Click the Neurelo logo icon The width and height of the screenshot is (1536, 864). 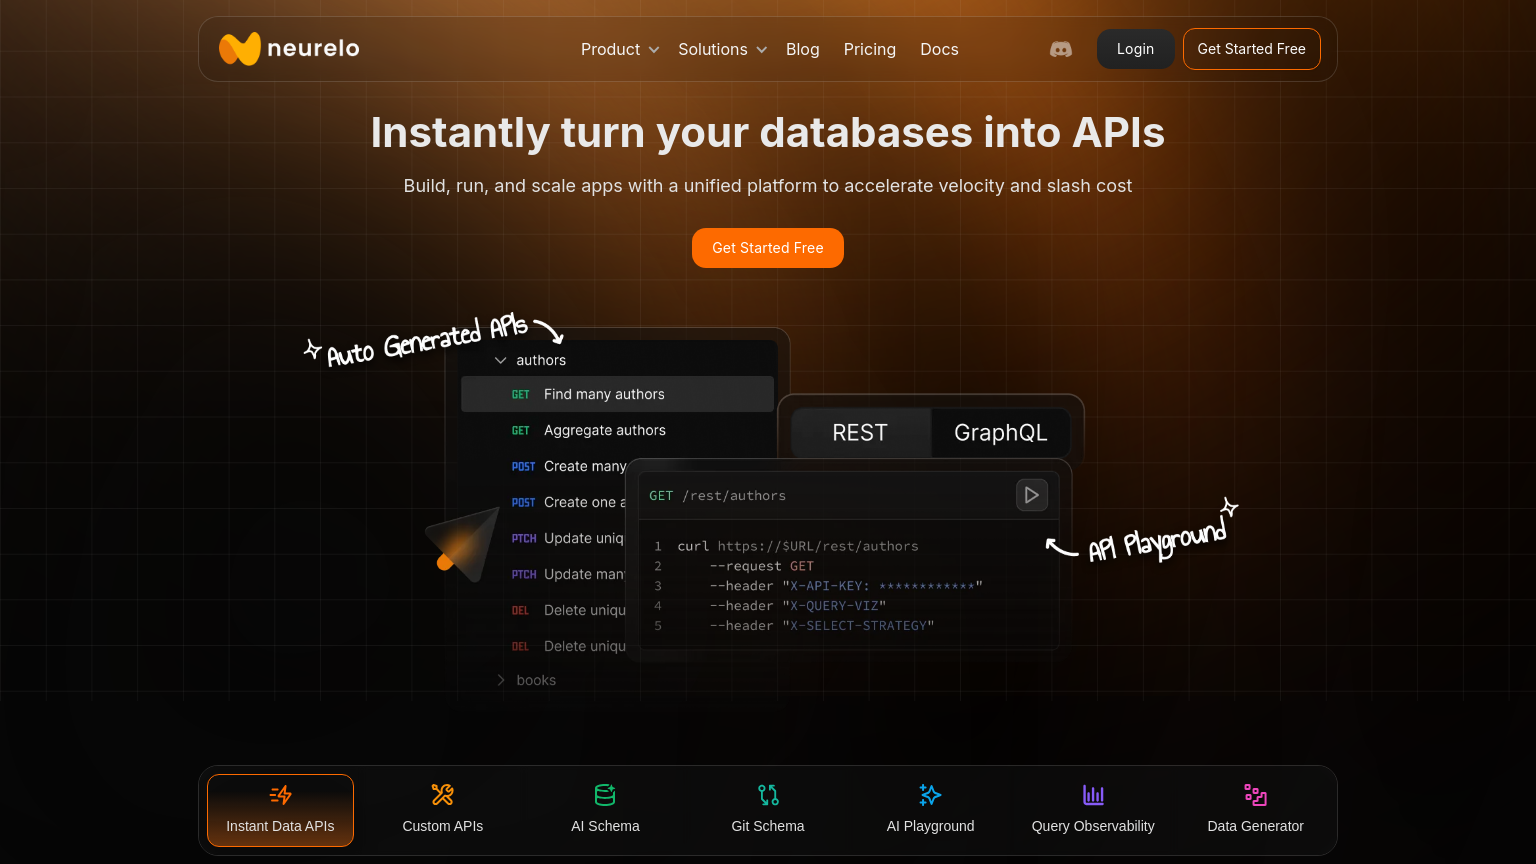(240, 49)
